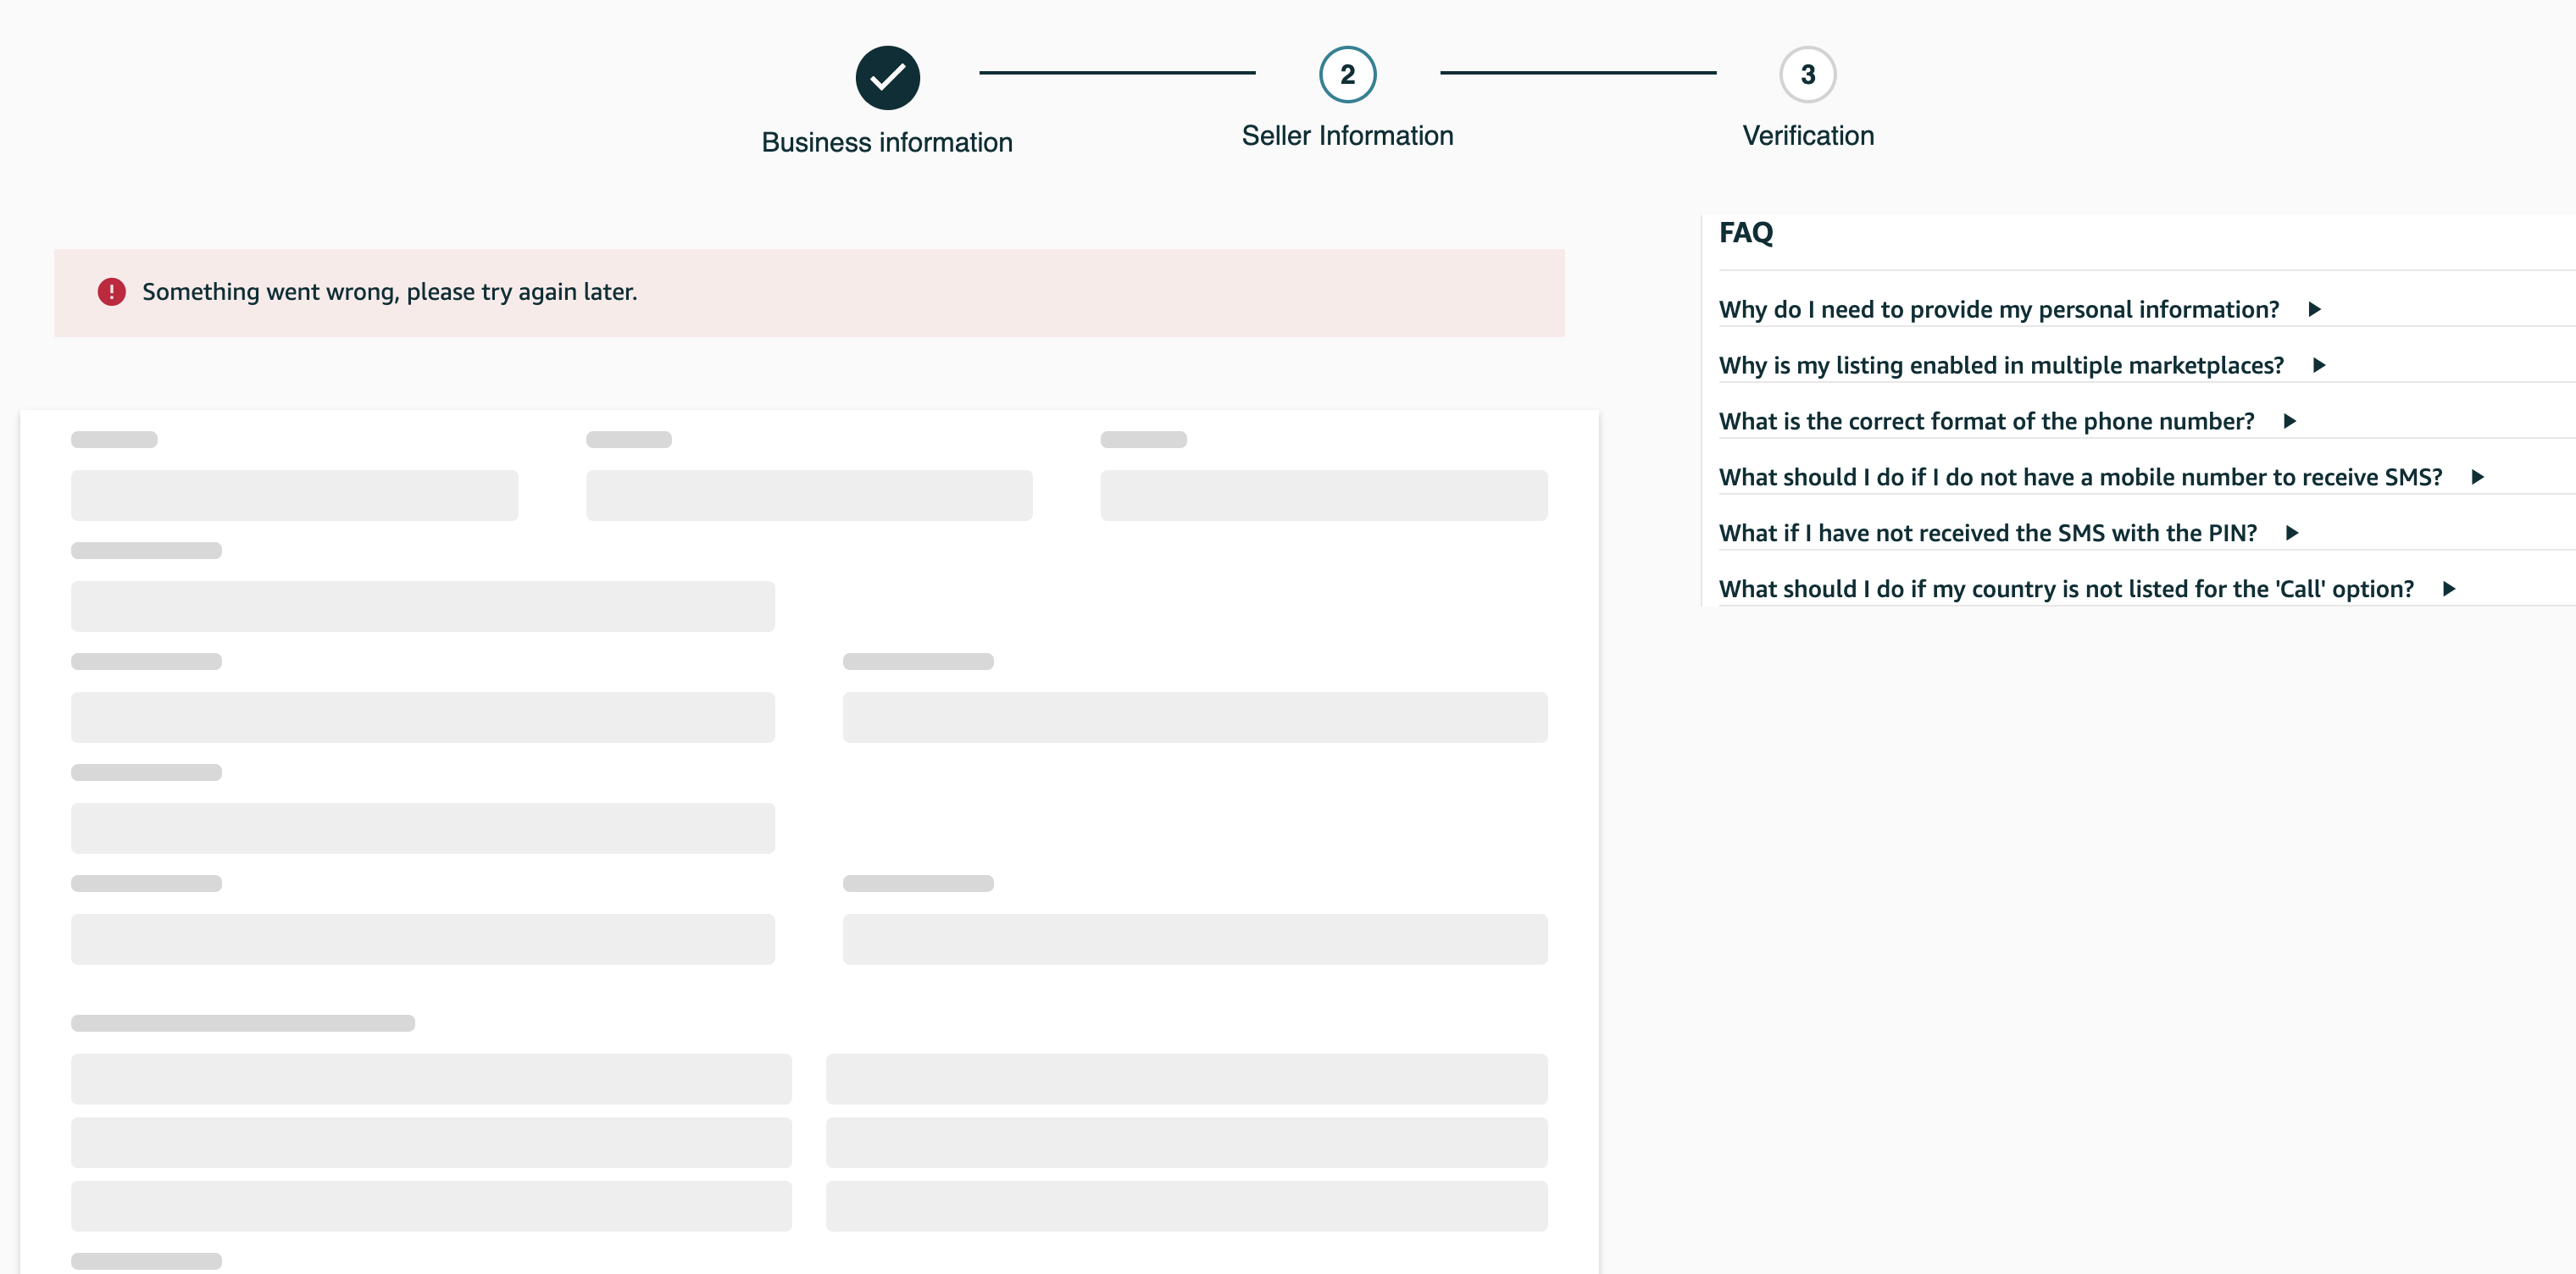The width and height of the screenshot is (2576, 1274).
Task: Select the Seller Information step 2 circle
Action: click(x=1347, y=74)
